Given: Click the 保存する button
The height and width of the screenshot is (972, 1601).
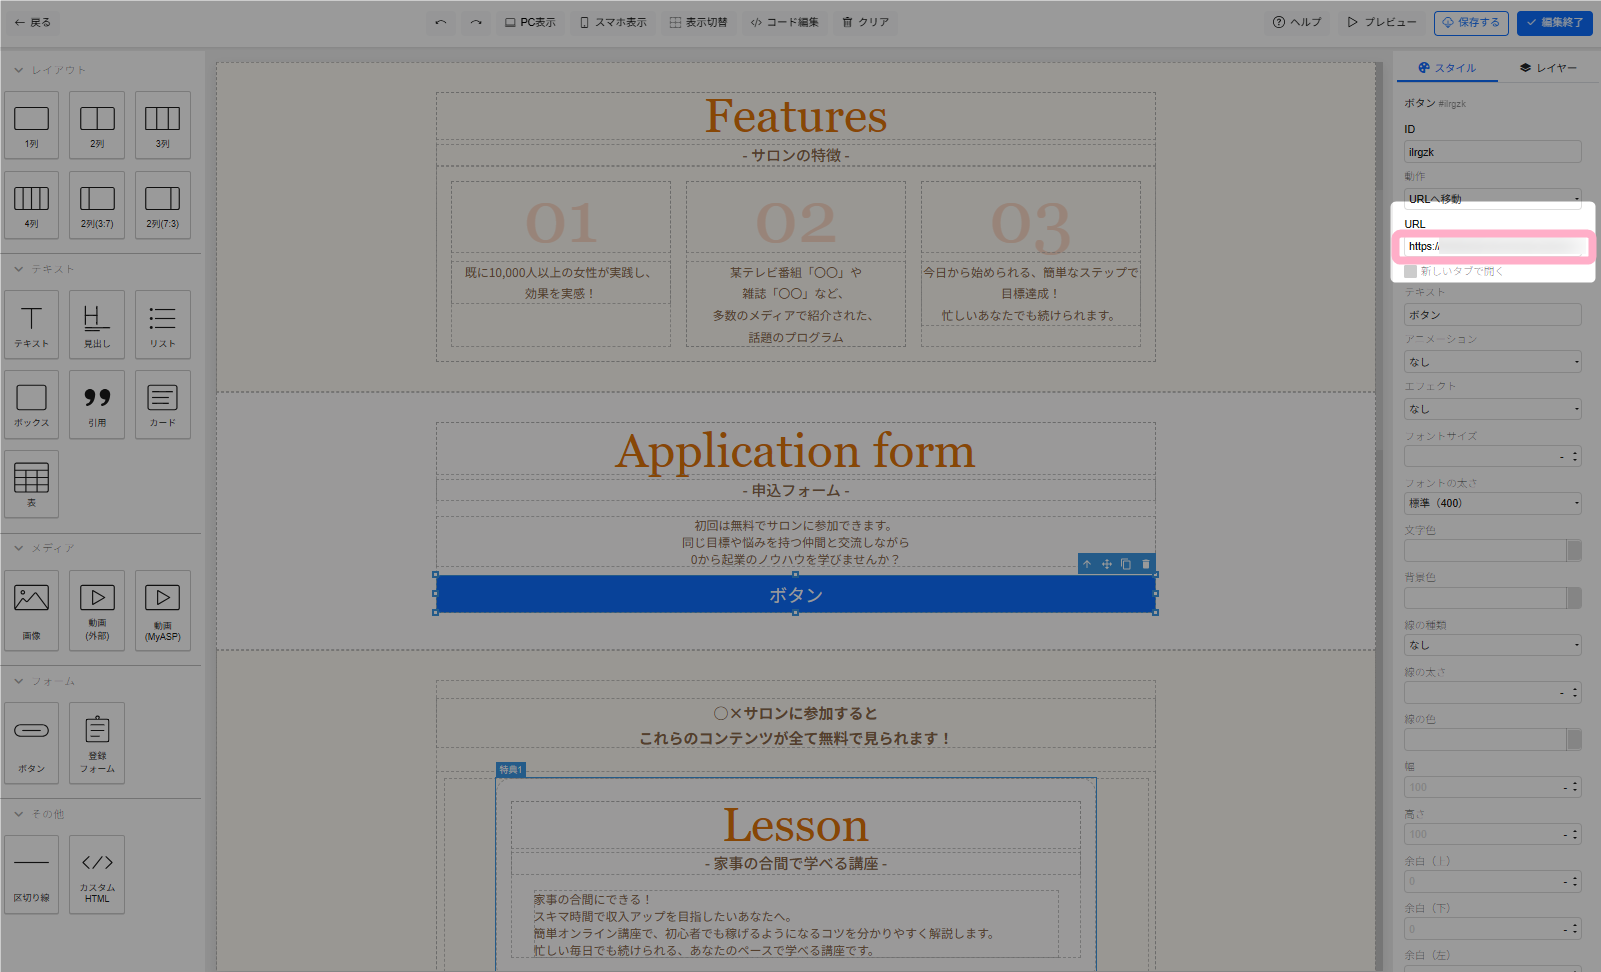Looking at the screenshot, I should pos(1470,22).
